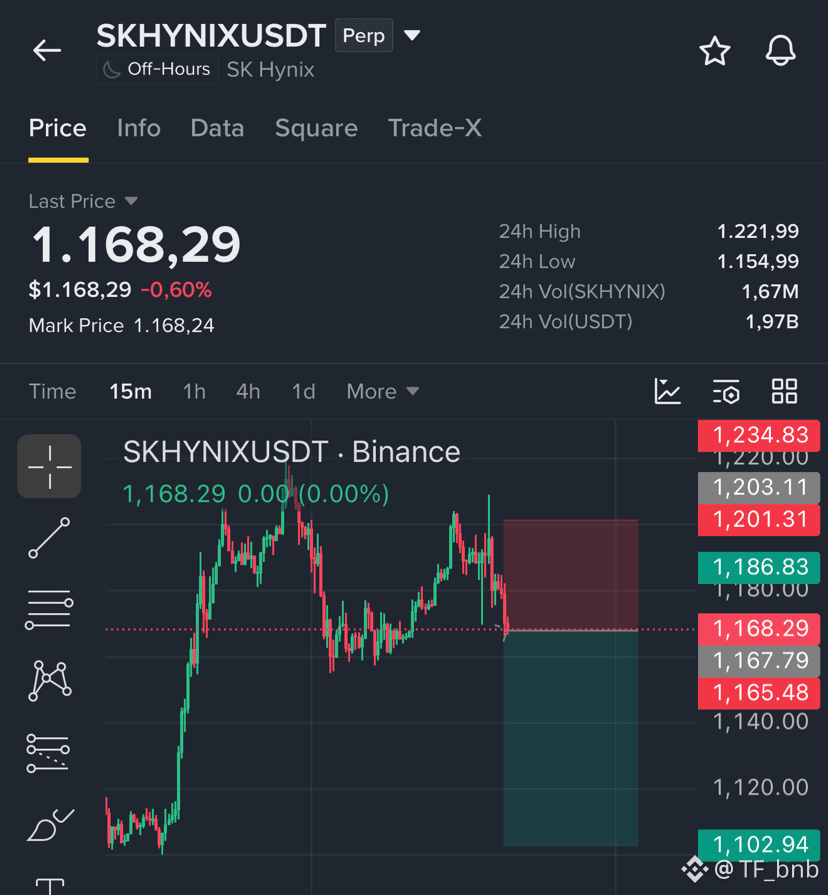Open the grid layout icon
Image resolution: width=828 pixels, height=895 pixels.
click(x=784, y=392)
